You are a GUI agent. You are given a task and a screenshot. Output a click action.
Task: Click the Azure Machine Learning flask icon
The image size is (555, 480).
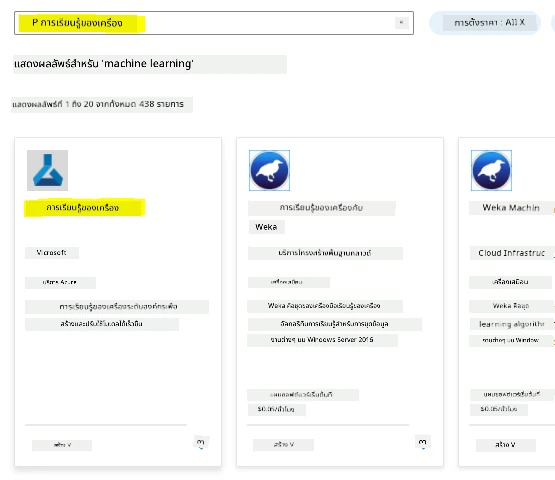(47, 170)
